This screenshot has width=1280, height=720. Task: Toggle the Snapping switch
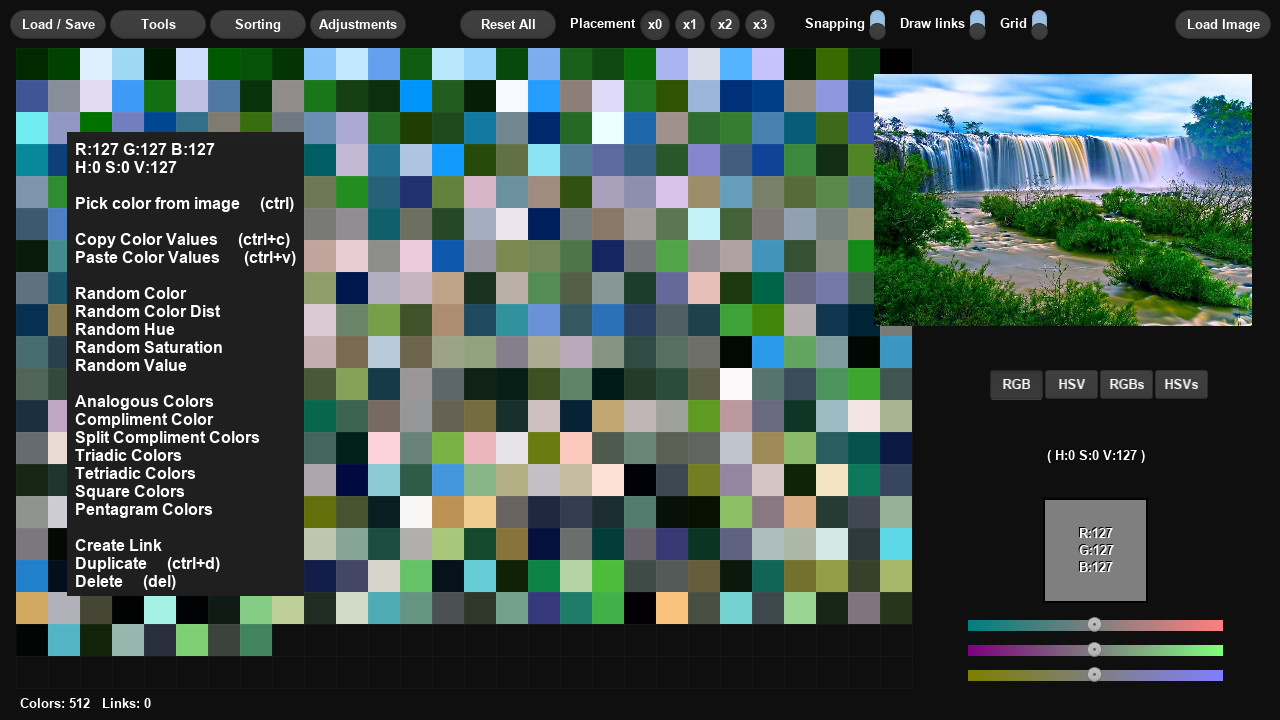877,24
